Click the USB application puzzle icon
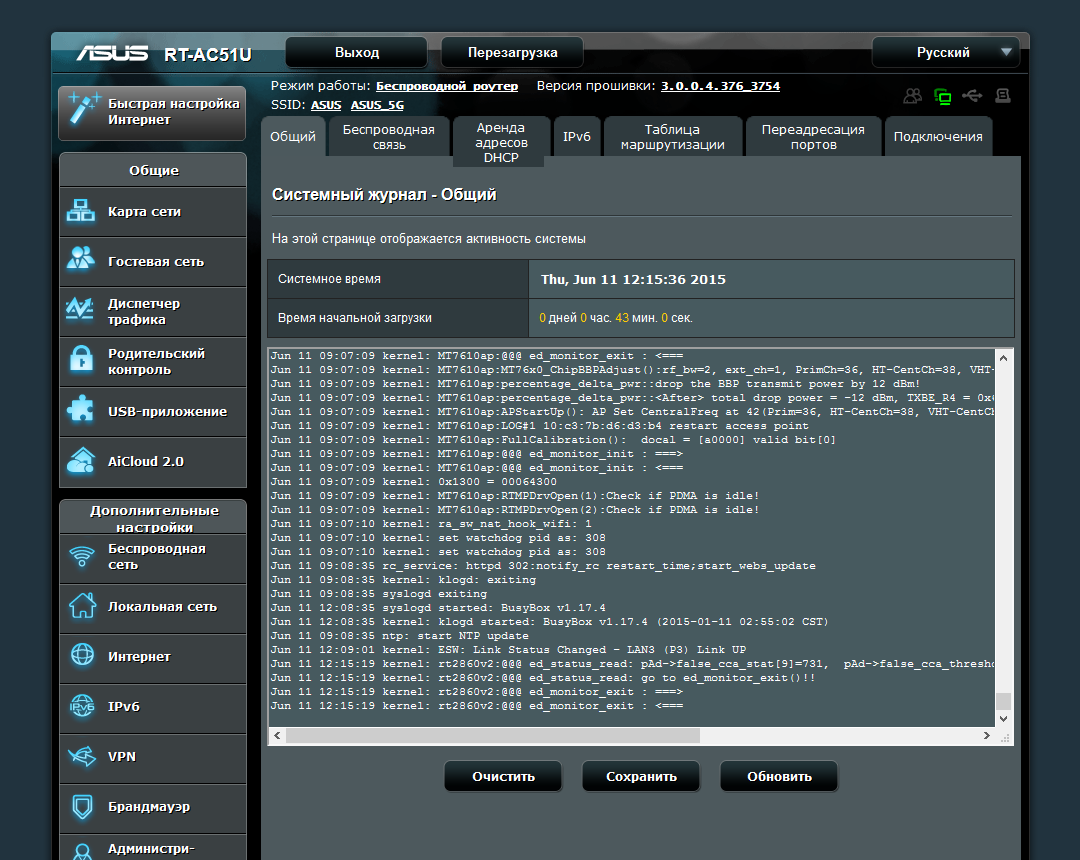The width and height of the screenshot is (1080, 860). [x=81, y=410]
